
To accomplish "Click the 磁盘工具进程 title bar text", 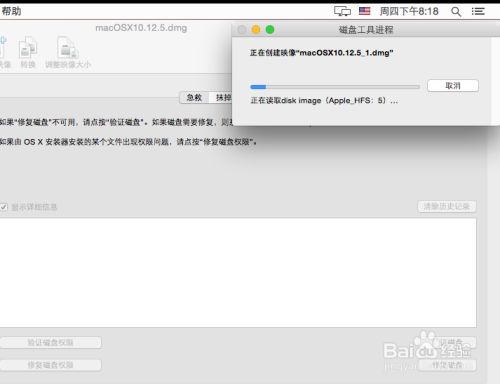I will coord(366,30).
